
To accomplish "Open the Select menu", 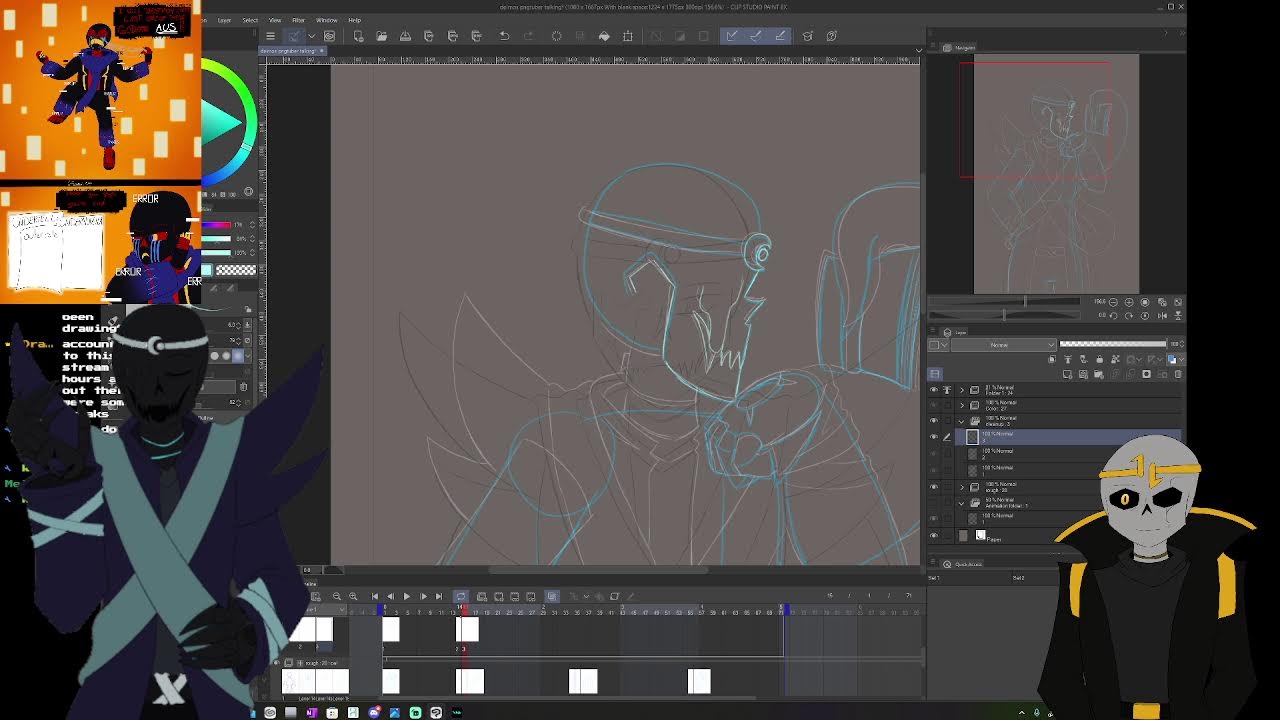I will pos(250,20).
